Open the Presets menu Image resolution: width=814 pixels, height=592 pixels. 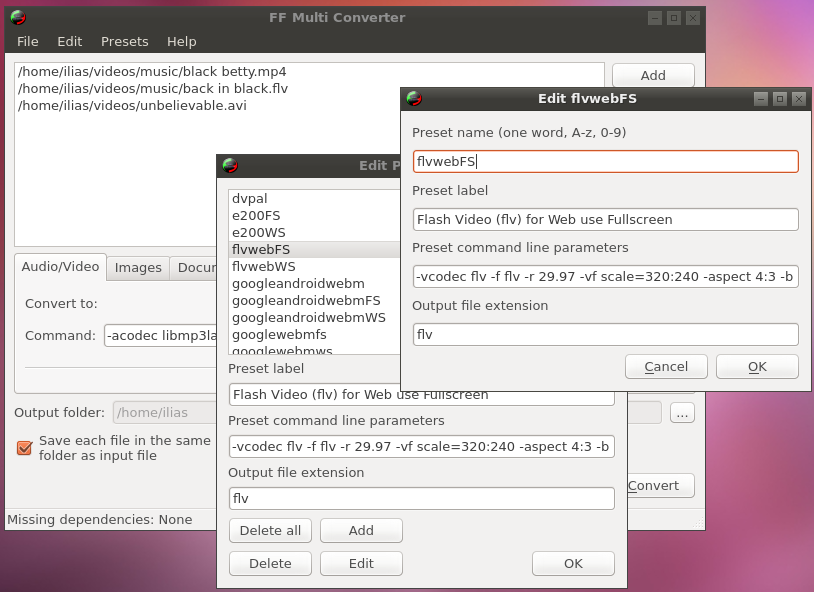(x=125, y=42)
